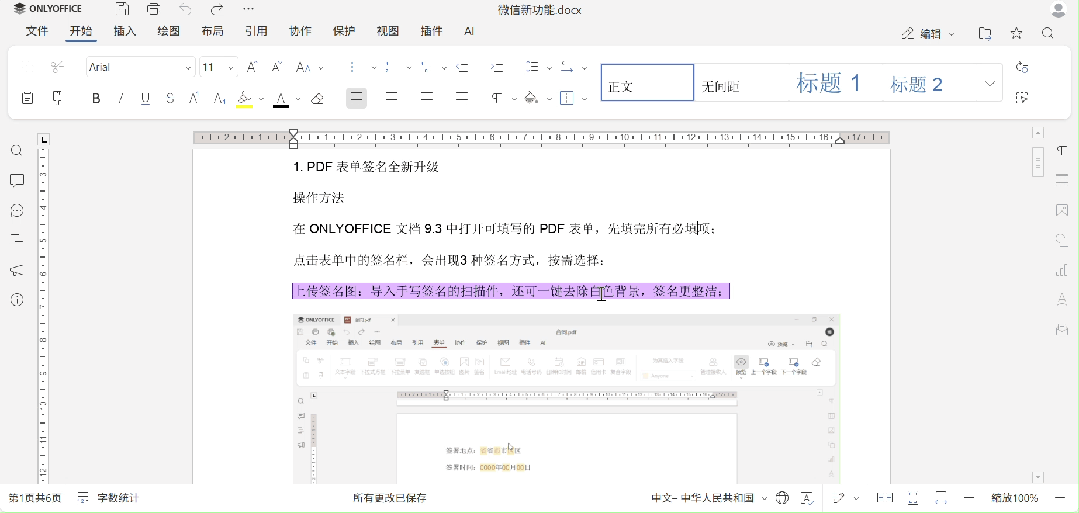1079x513 pixels.
Task: Switch to the 布局 tab
Action: click(212, 32)
